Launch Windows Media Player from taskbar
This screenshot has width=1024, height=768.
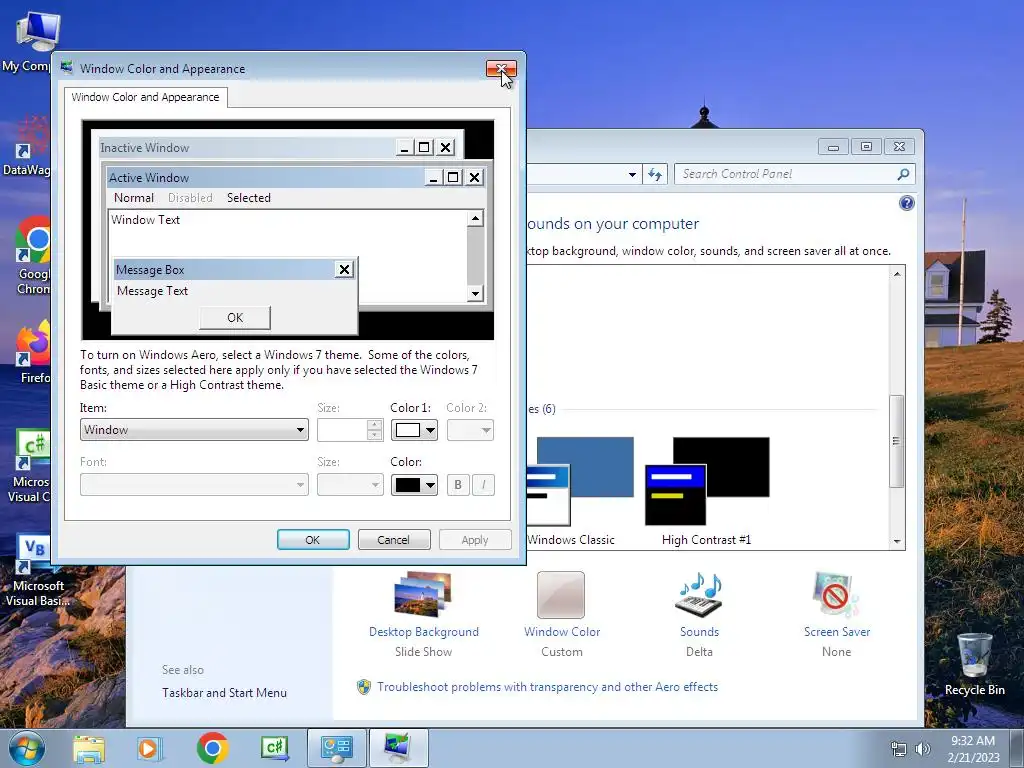pos(149,748)
